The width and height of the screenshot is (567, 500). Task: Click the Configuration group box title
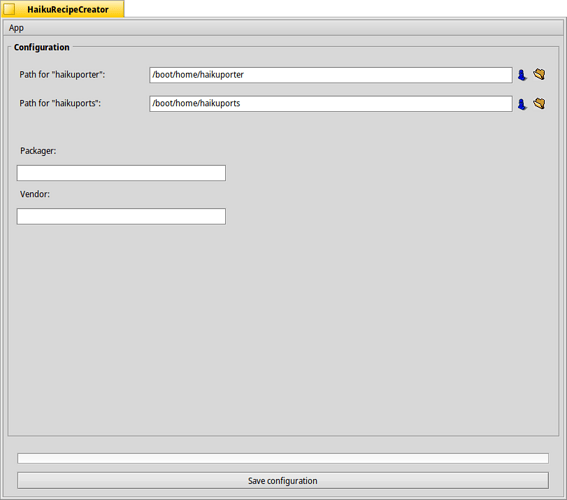(x=42, y=47)
